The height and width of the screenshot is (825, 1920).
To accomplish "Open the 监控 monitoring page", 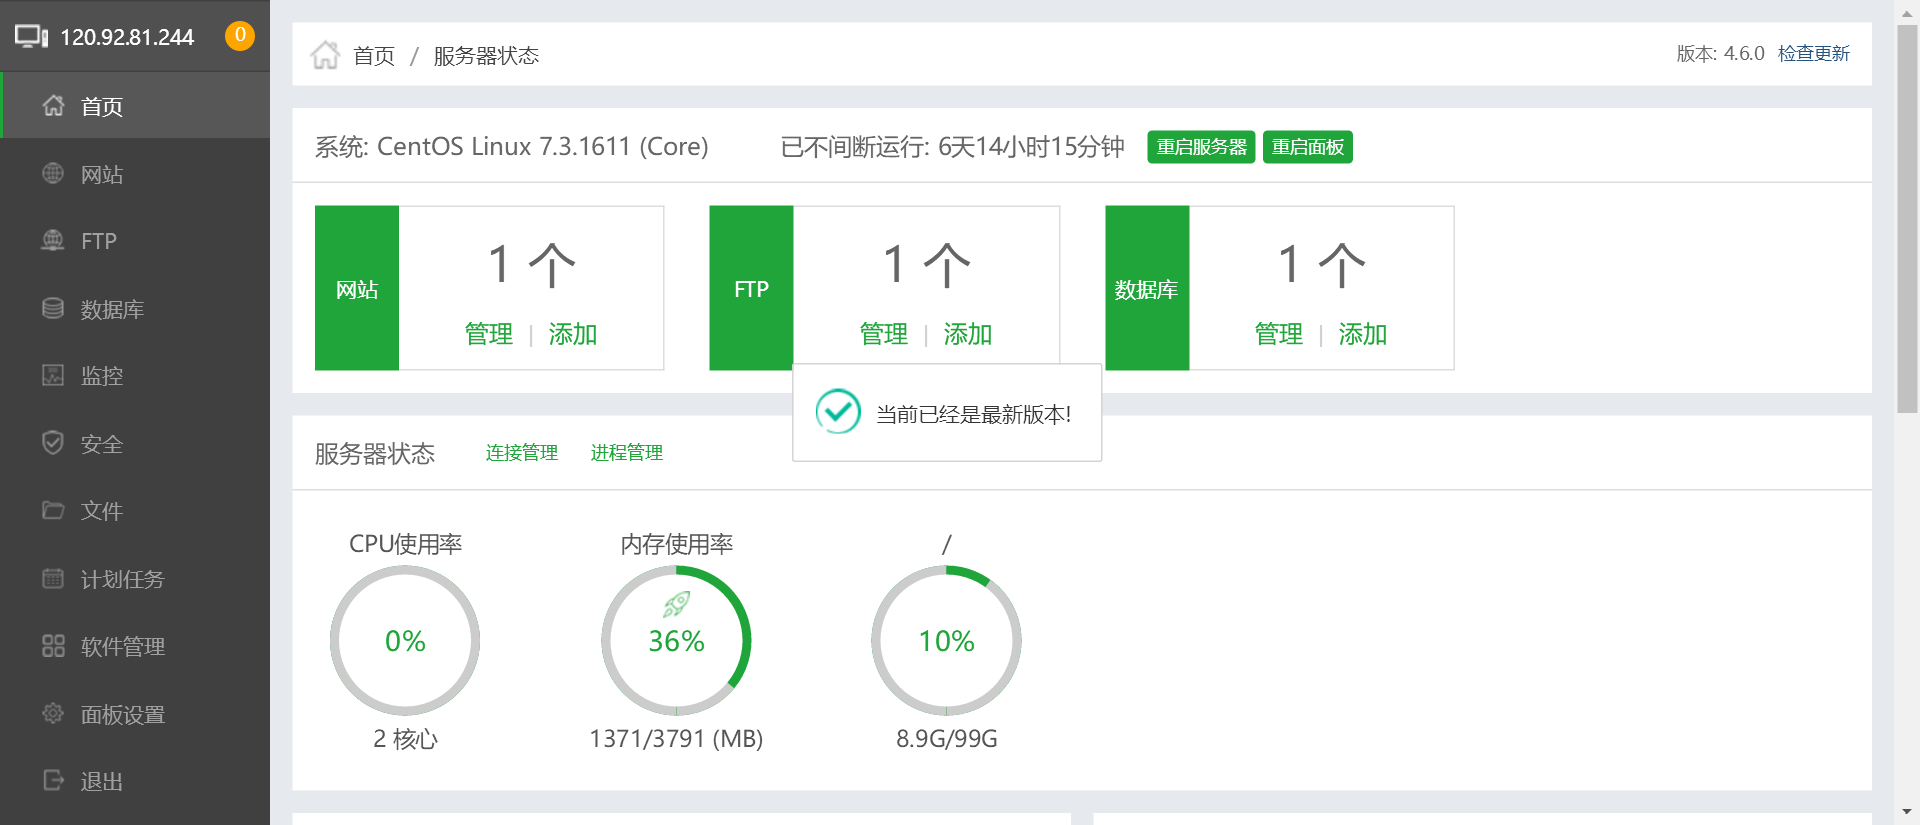I will click(135, 375).
